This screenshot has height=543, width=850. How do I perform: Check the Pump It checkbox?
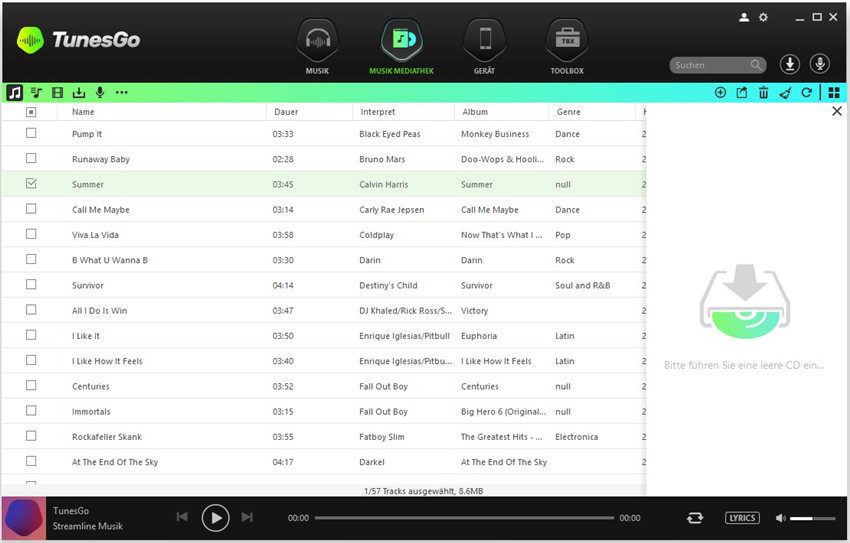(x=31, y=133)
